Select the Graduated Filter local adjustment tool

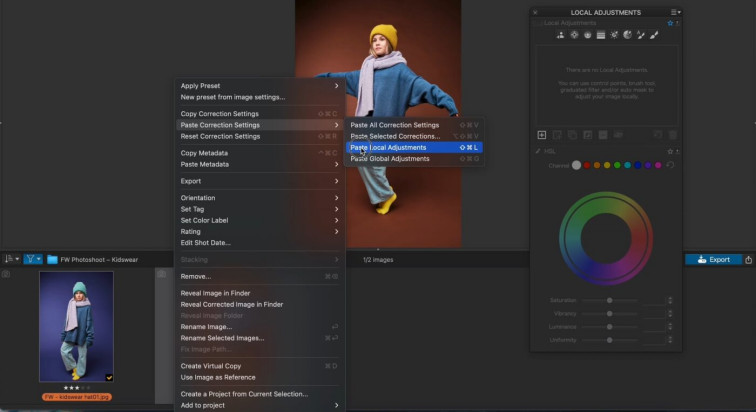[601, 35]
